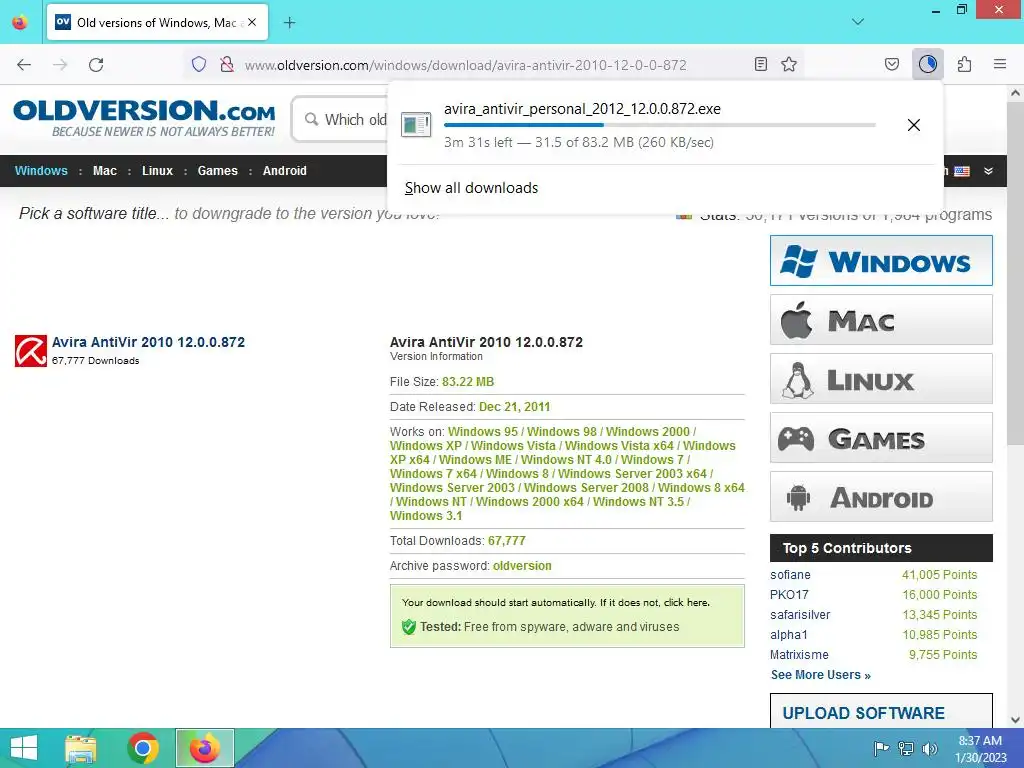Open contributor sofiane's profile
Viewport: 1024px width, 768px height.
click(x=790, y=575)
